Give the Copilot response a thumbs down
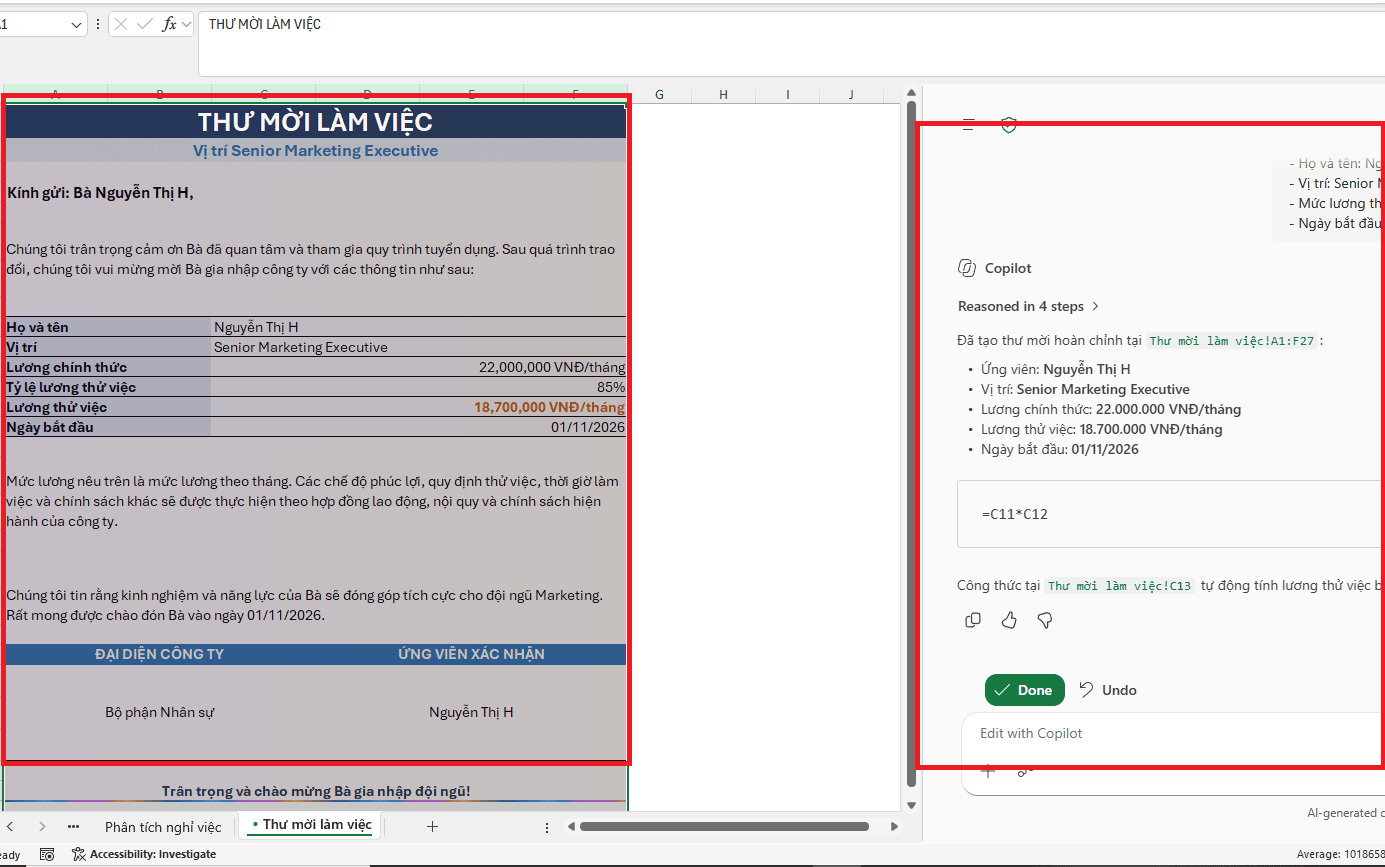1385x867 pixels. pyautogui.click(x=1045, y=621)
